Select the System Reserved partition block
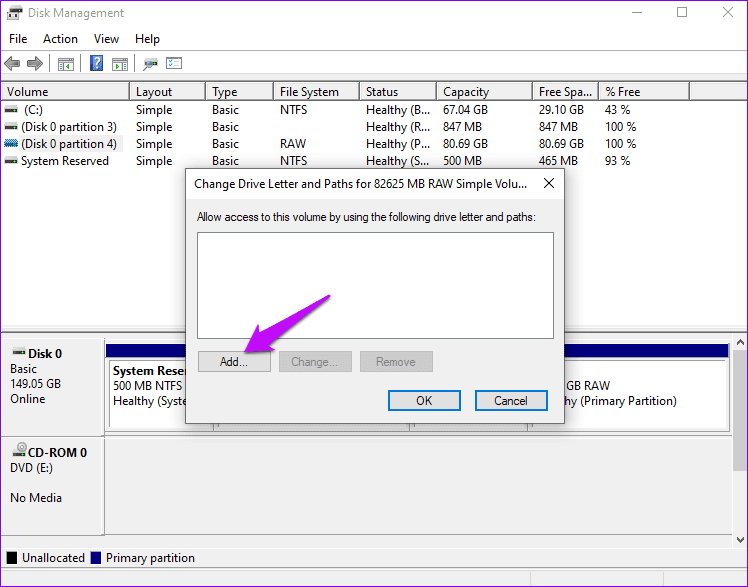This screenshot has height=587, width=748. tap(147, 393)
